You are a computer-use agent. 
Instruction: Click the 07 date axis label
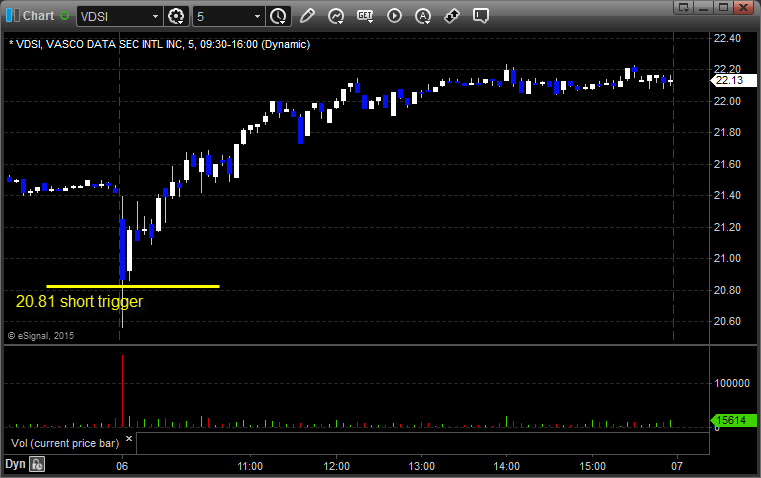point(677,466)
